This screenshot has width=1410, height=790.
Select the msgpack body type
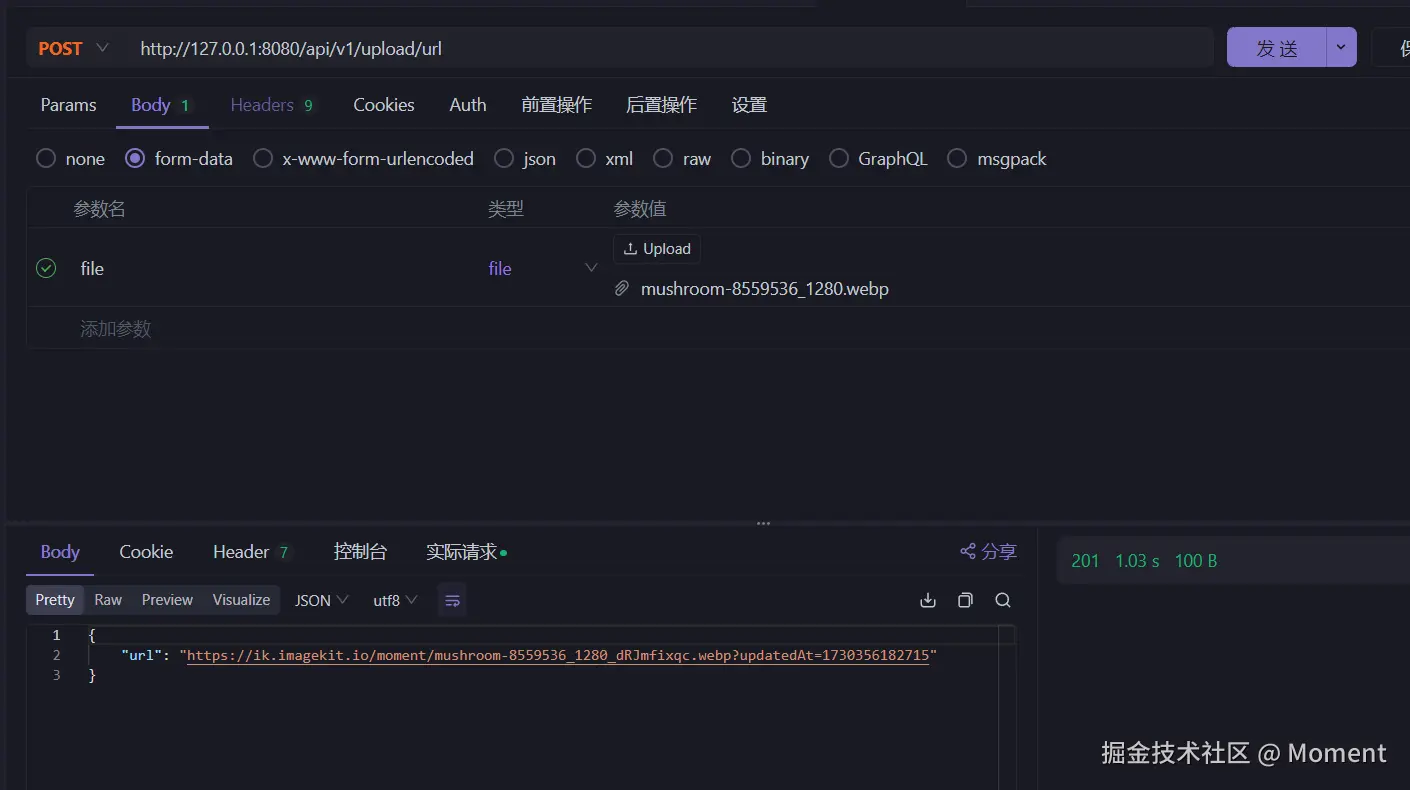(x=957, y=158)
